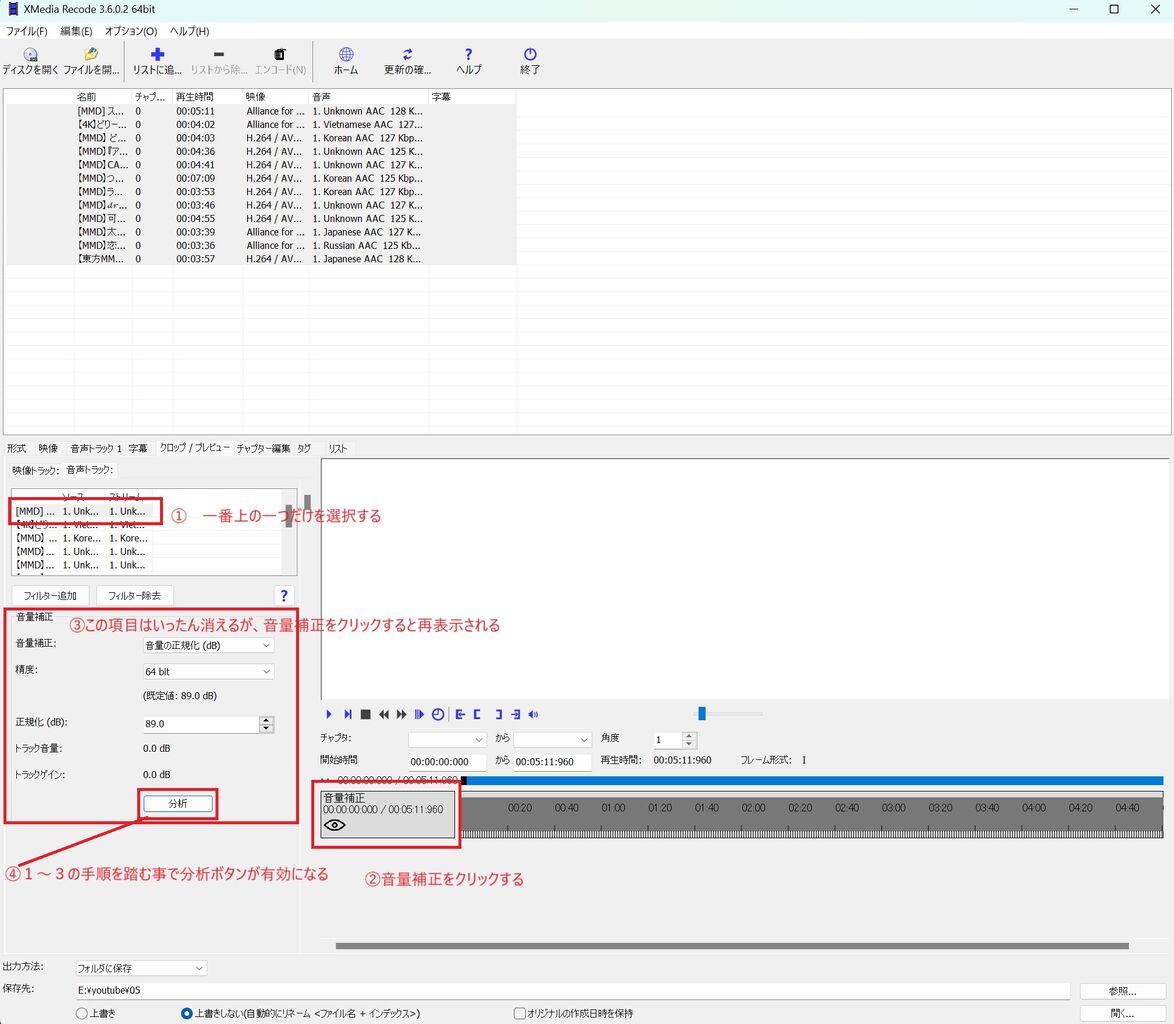Open the Home globe icon

(x=346, y=55)
